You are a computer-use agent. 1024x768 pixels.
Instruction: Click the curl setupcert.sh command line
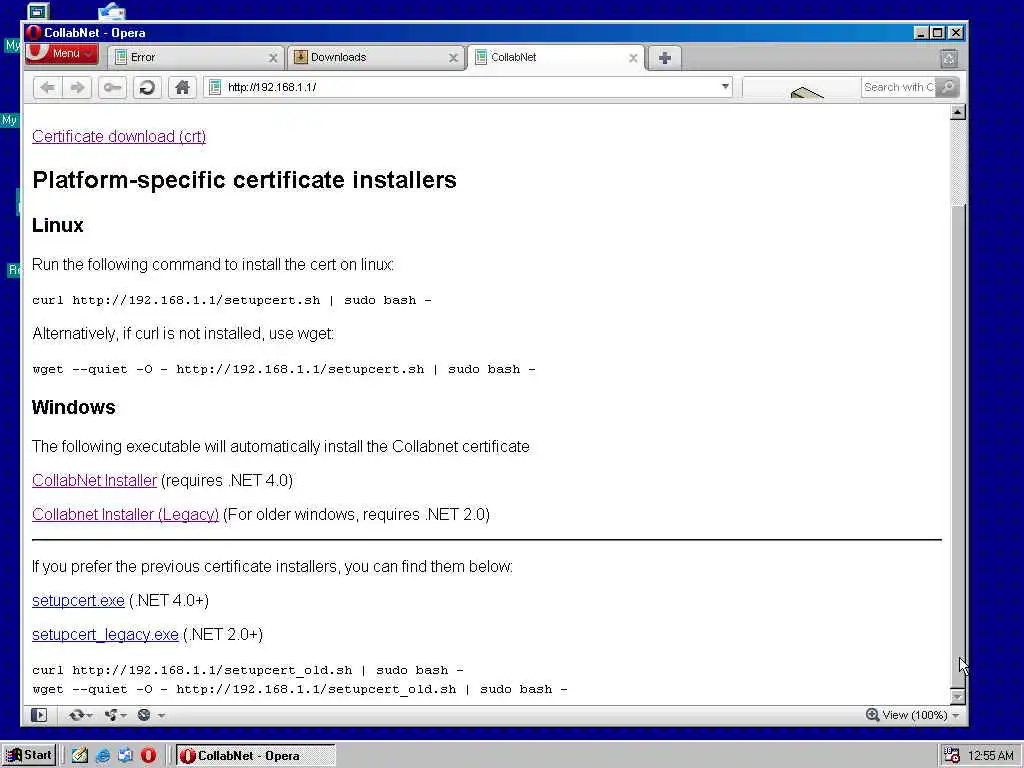click(232, 300)
